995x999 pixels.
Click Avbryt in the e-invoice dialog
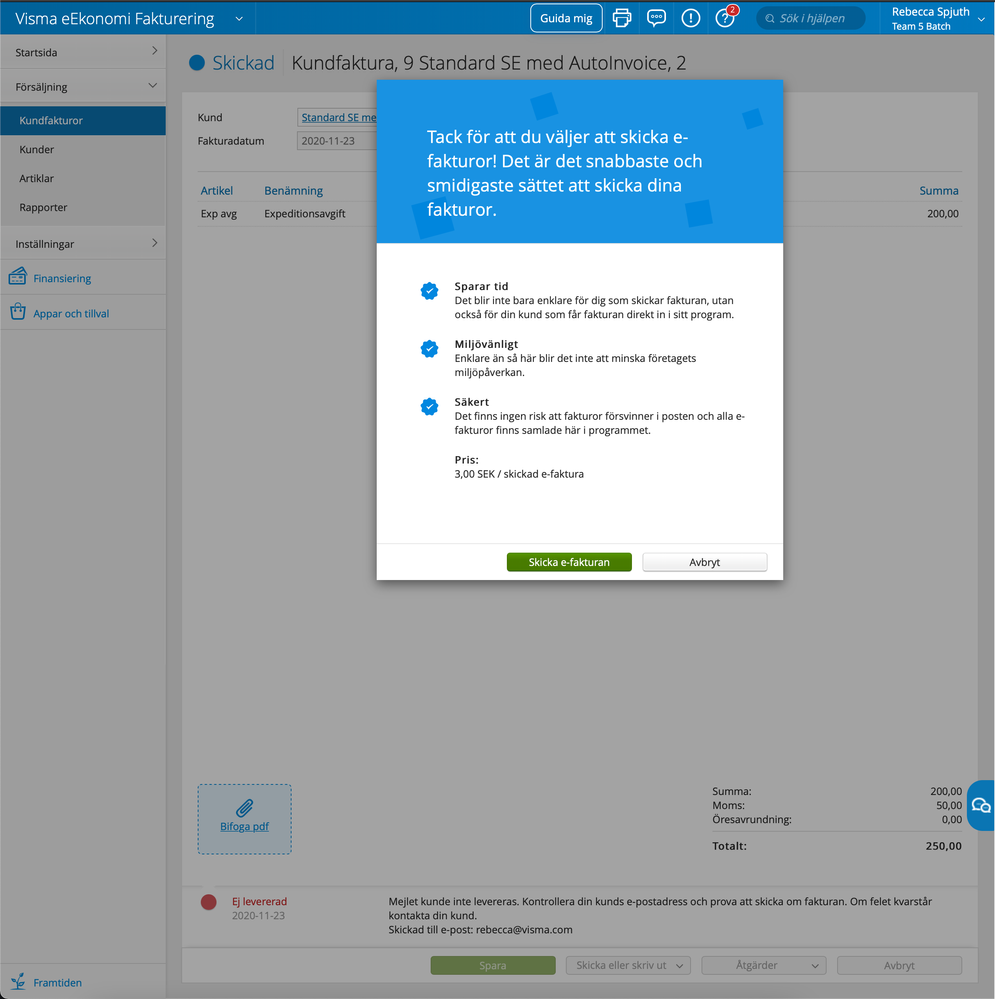(x=705, y=562)
